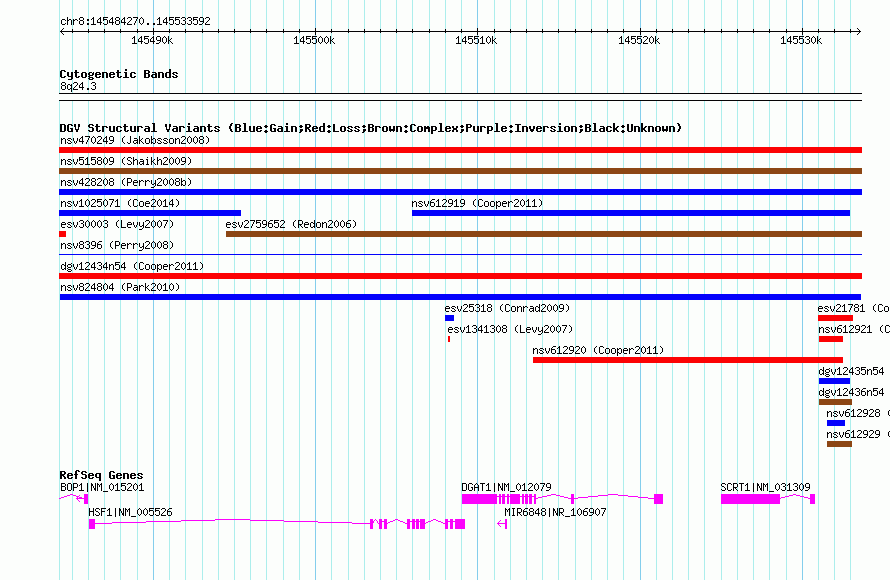Open the nsv612920 (Cooper2011) label
The height and width of the screenshot is (580, 890).
coord(598,350)
